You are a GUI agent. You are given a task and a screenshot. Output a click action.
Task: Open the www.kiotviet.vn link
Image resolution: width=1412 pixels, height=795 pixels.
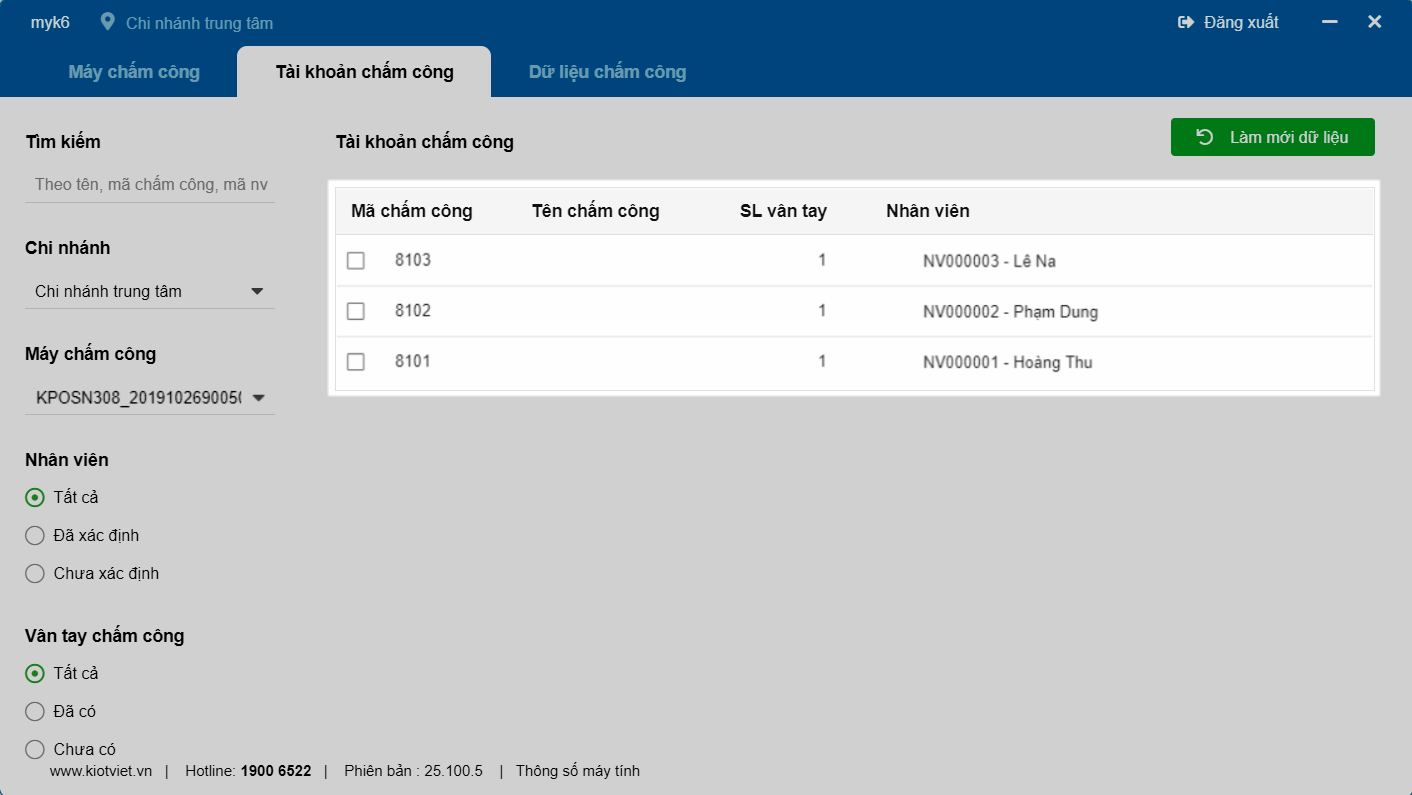101,771
